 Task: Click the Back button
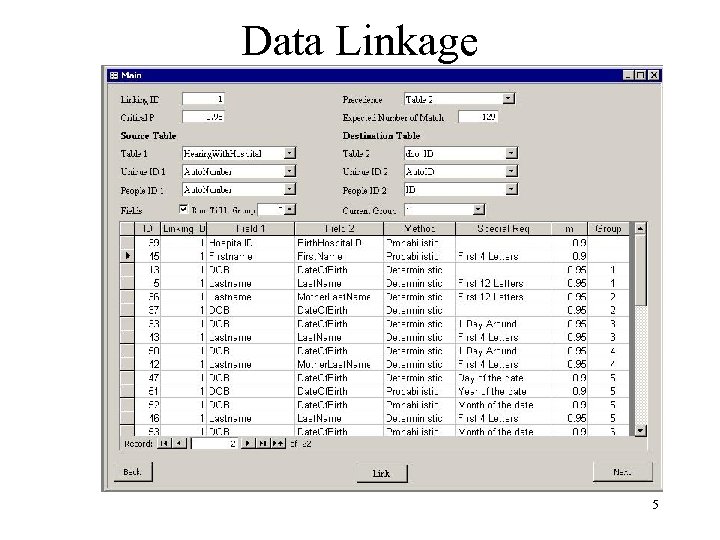[133, 472]
